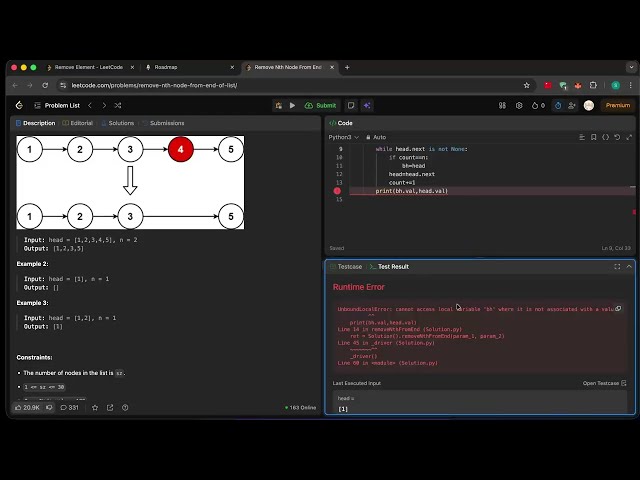This screenshot has width=640, height=480.
Task: Switch to Solutions tab
Action: click(x=118, y=123)
